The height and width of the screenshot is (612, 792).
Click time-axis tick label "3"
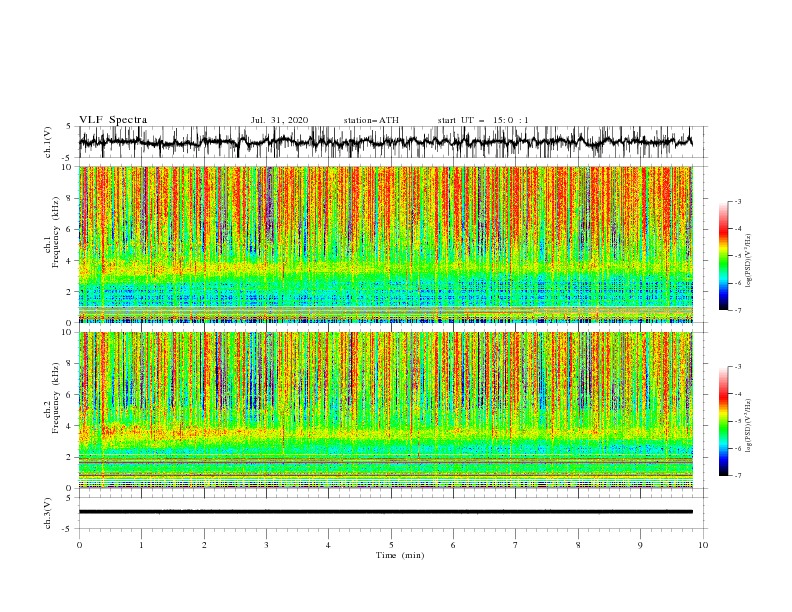tap(266, 545)
